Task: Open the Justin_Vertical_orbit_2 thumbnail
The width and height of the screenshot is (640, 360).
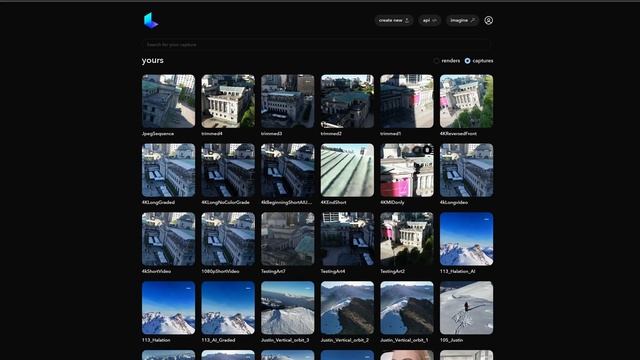Action: [x=347, y=308]
